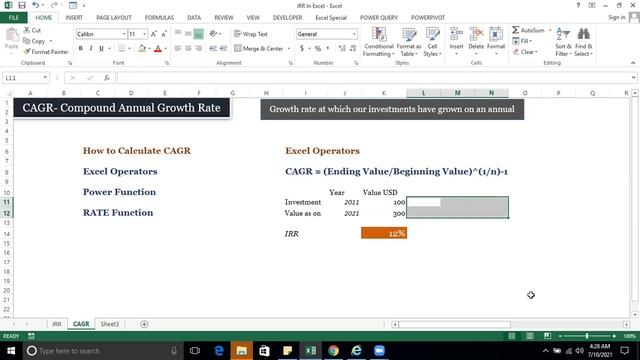The width and height of the screenshot is (640, 360).
Task: Click the Save icon in quick access toolbar
Action: coord(22,5)
